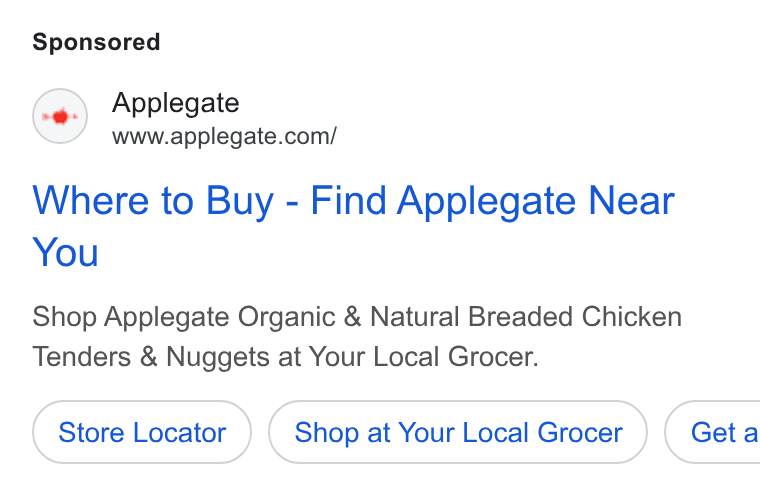Open the 'Where to Buy' ad headline
760x496 pixels.
click(353, 226)
